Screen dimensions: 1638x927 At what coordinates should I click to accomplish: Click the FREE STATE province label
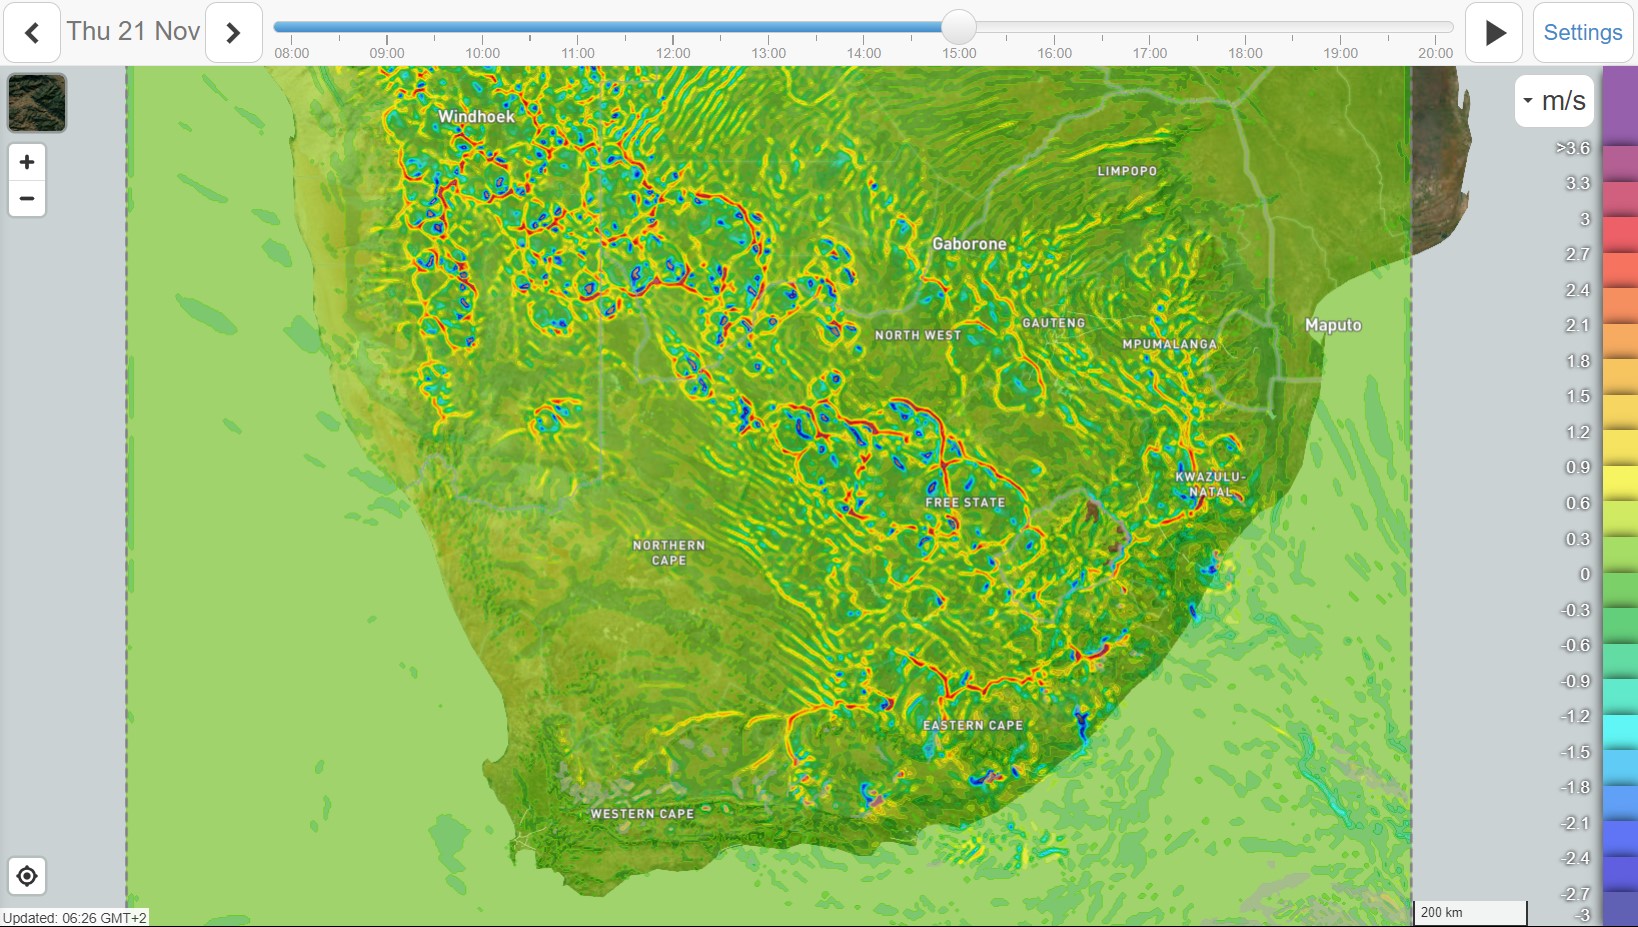pyautogui.click(x=965, y=503)
